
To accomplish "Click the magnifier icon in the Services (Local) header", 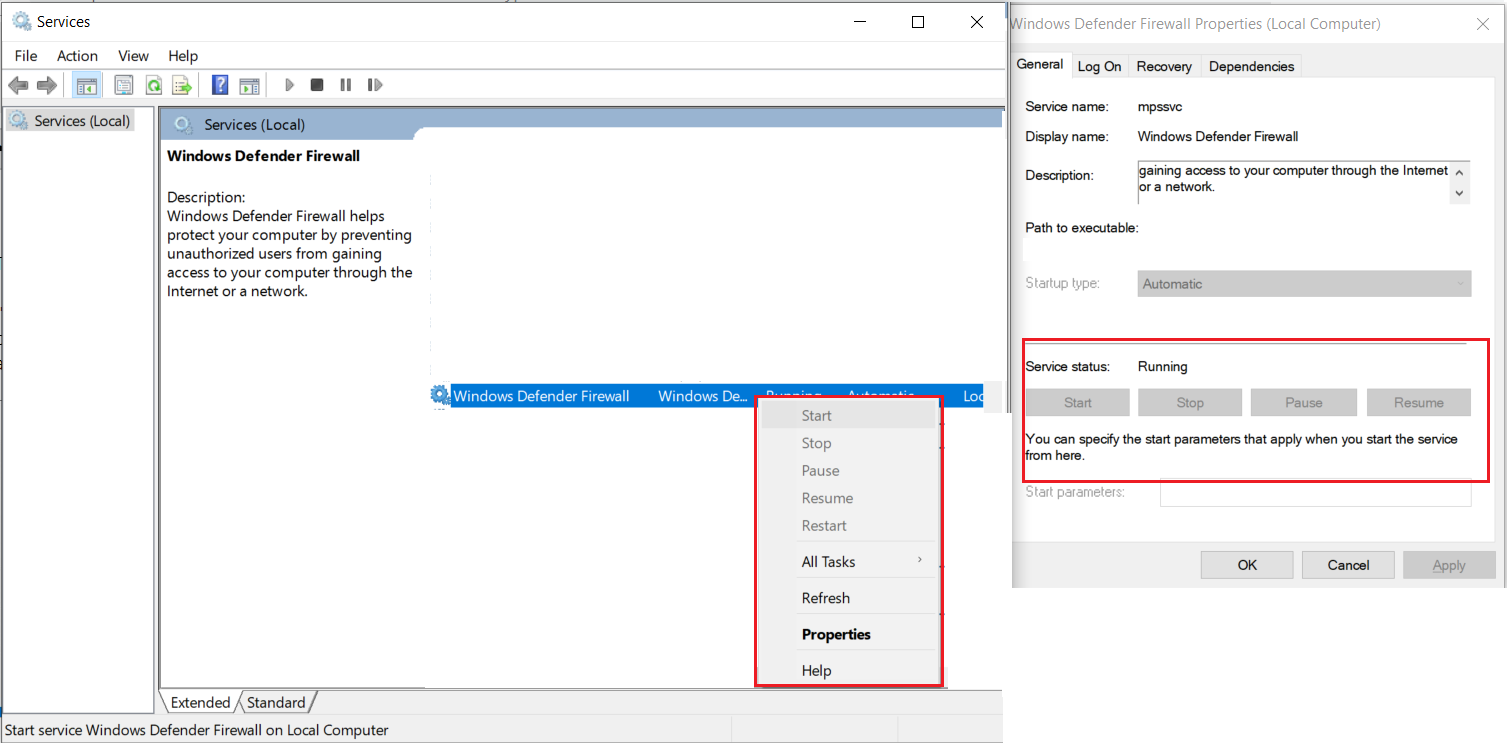I will click(x=182, y=124).
